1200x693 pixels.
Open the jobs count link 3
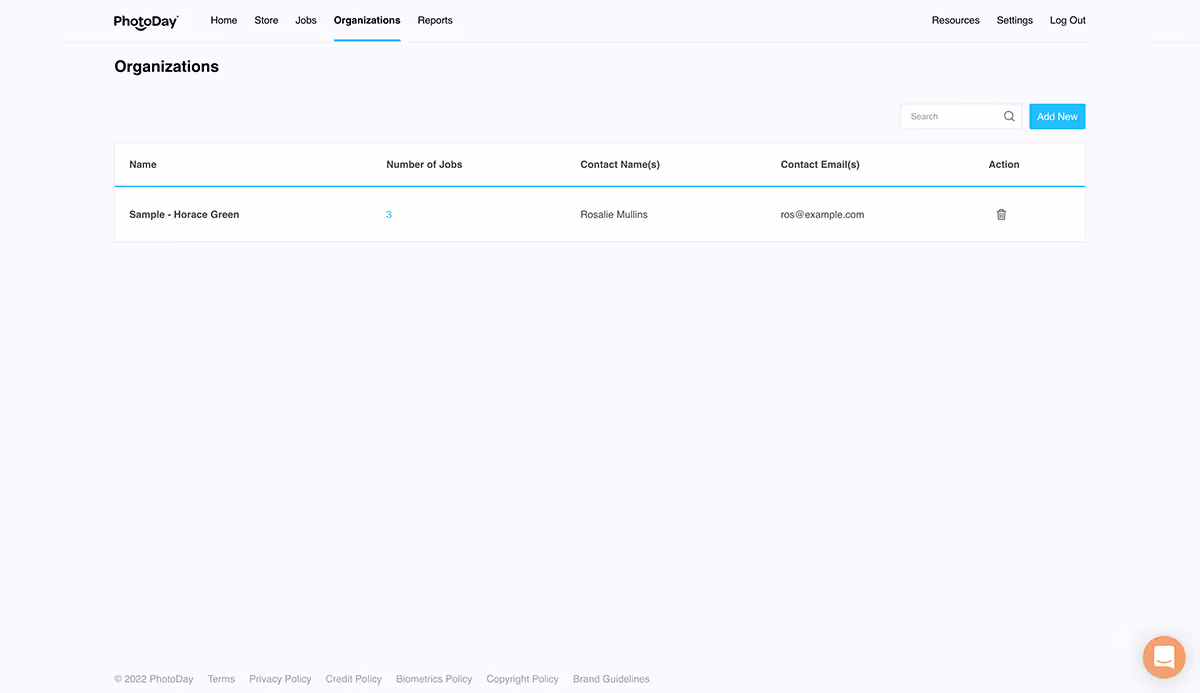pos(389,214)
